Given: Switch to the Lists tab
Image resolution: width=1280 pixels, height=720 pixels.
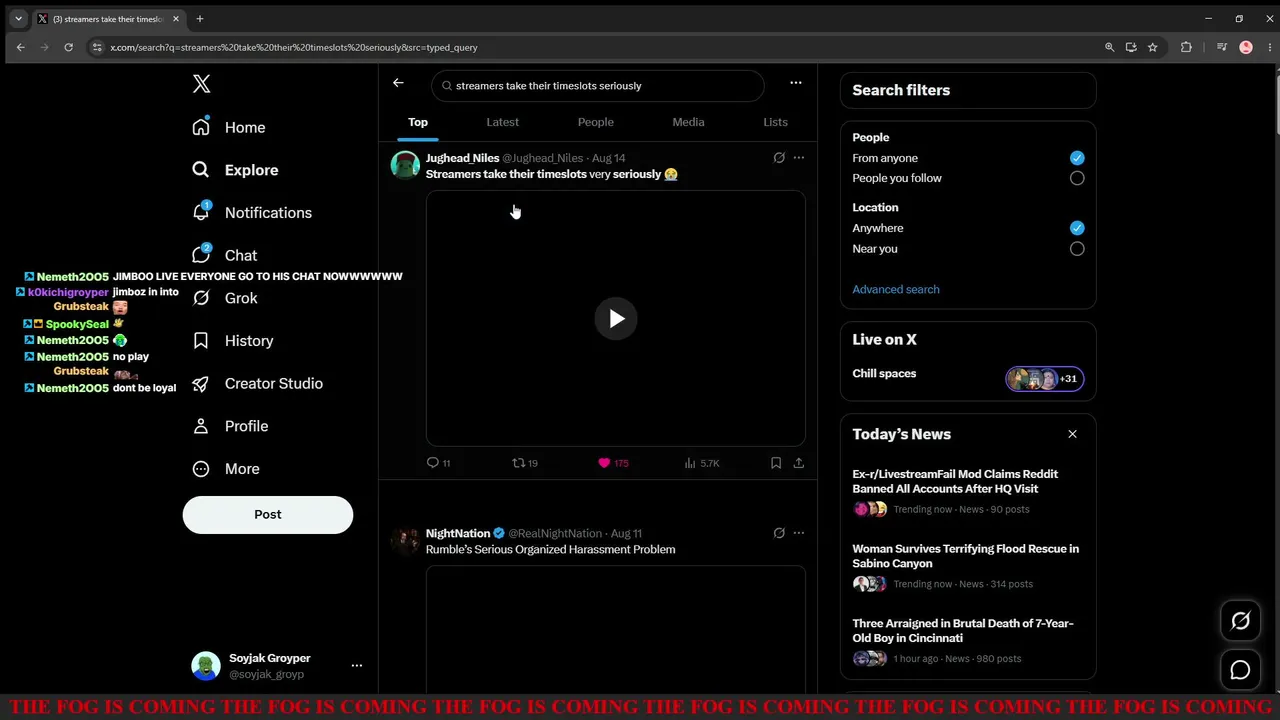Looking at the screenshot, I should pyautogui.click(x=776, y=122).
